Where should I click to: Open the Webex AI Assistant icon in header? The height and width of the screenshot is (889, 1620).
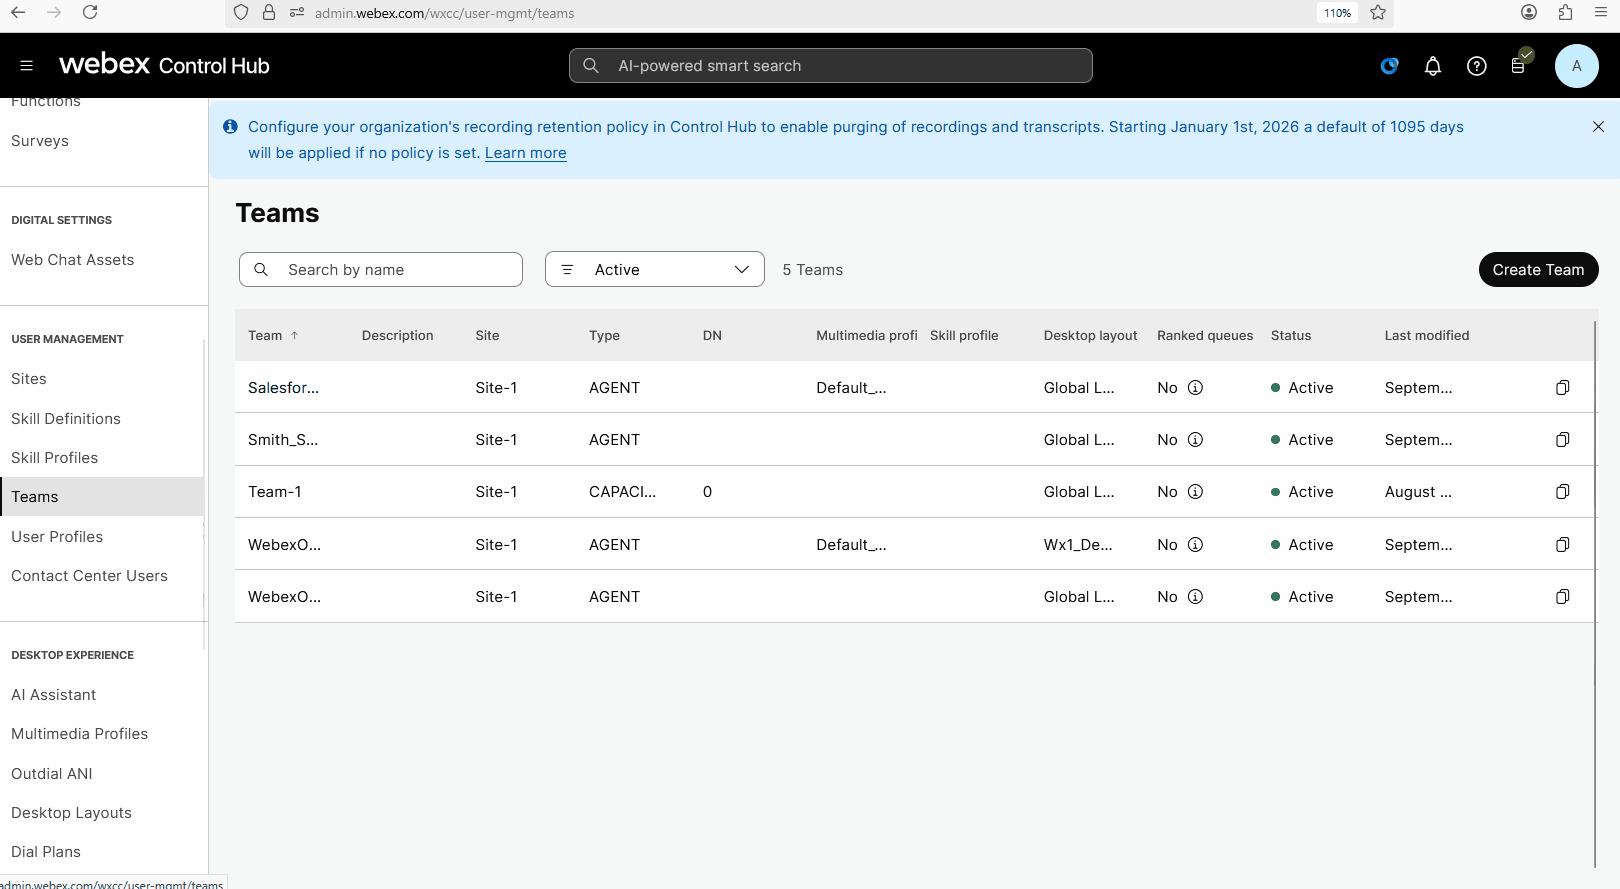coord(1389,66)
